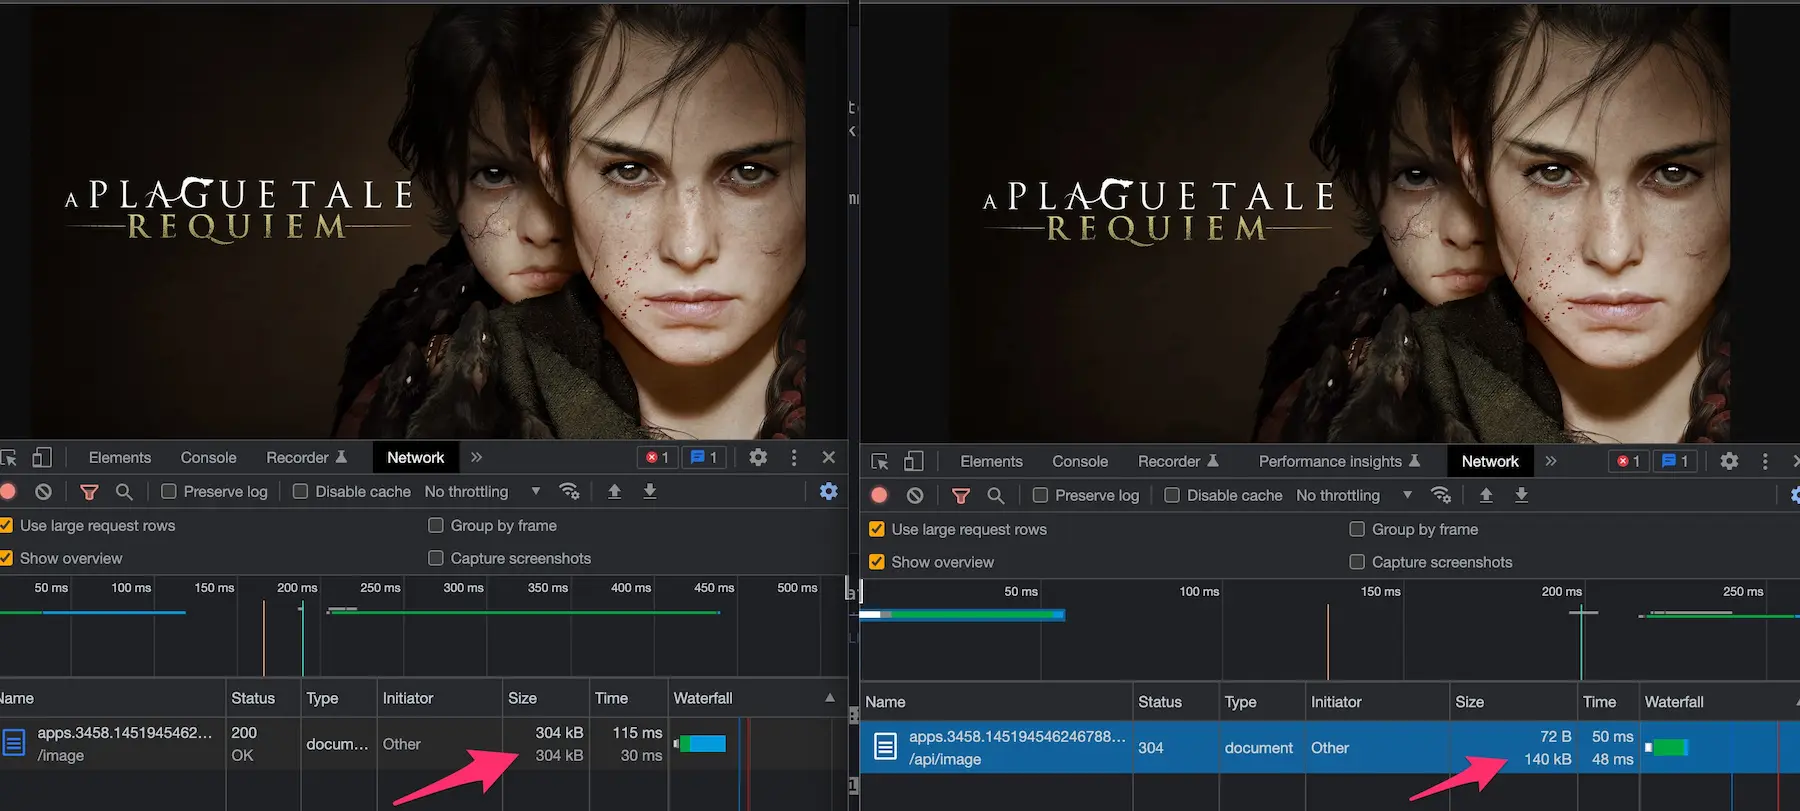
Task: Expand more tabs chevron in left DevTools
Action: click(476, 457)
